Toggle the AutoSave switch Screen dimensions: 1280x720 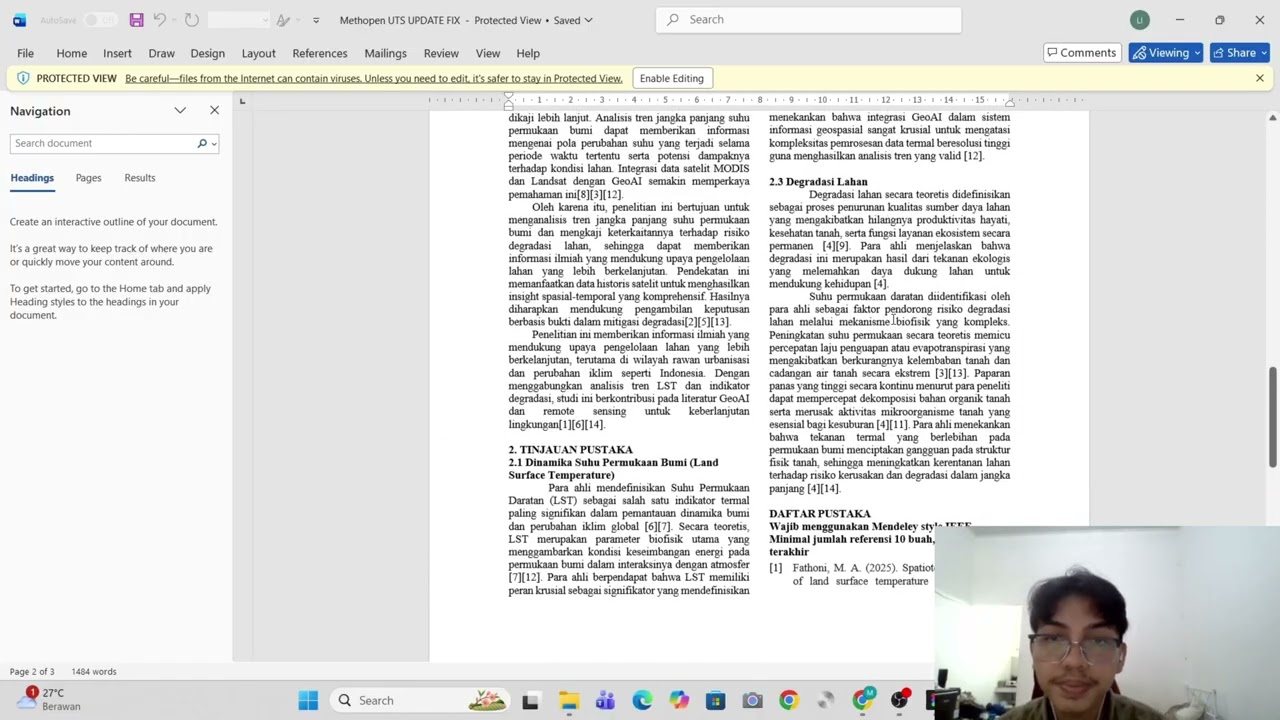98,20
